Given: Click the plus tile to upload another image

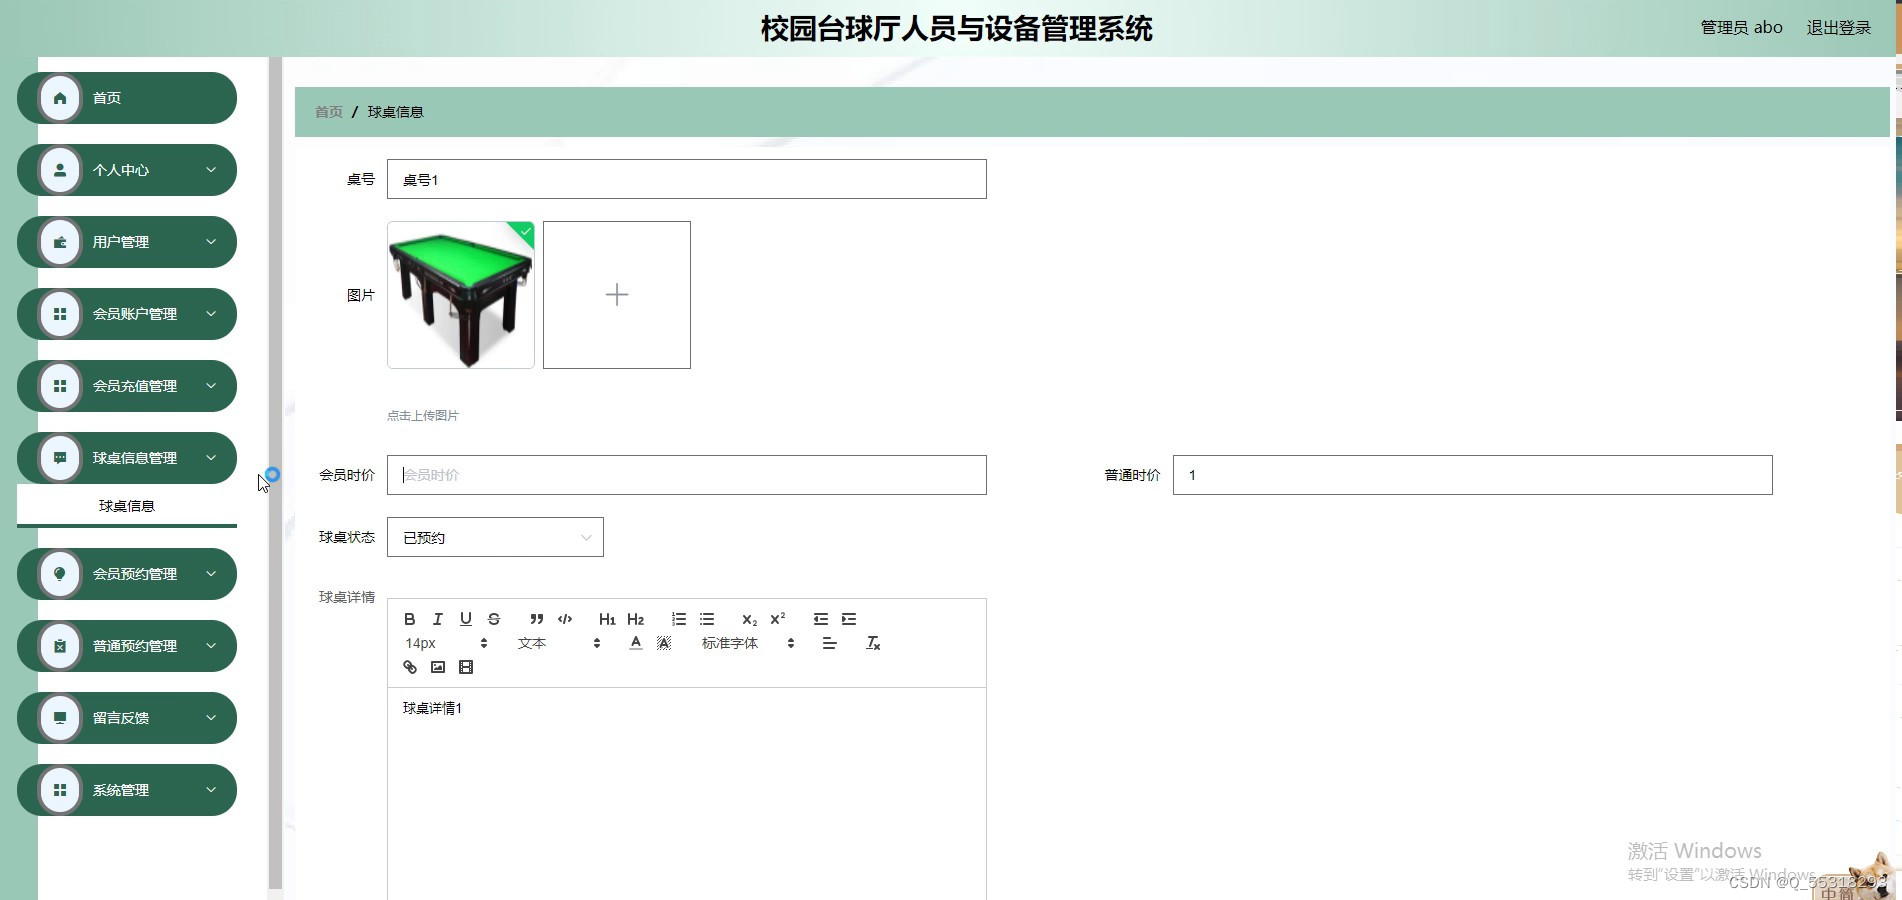Looking at the screenshot, I should (616, 294).
